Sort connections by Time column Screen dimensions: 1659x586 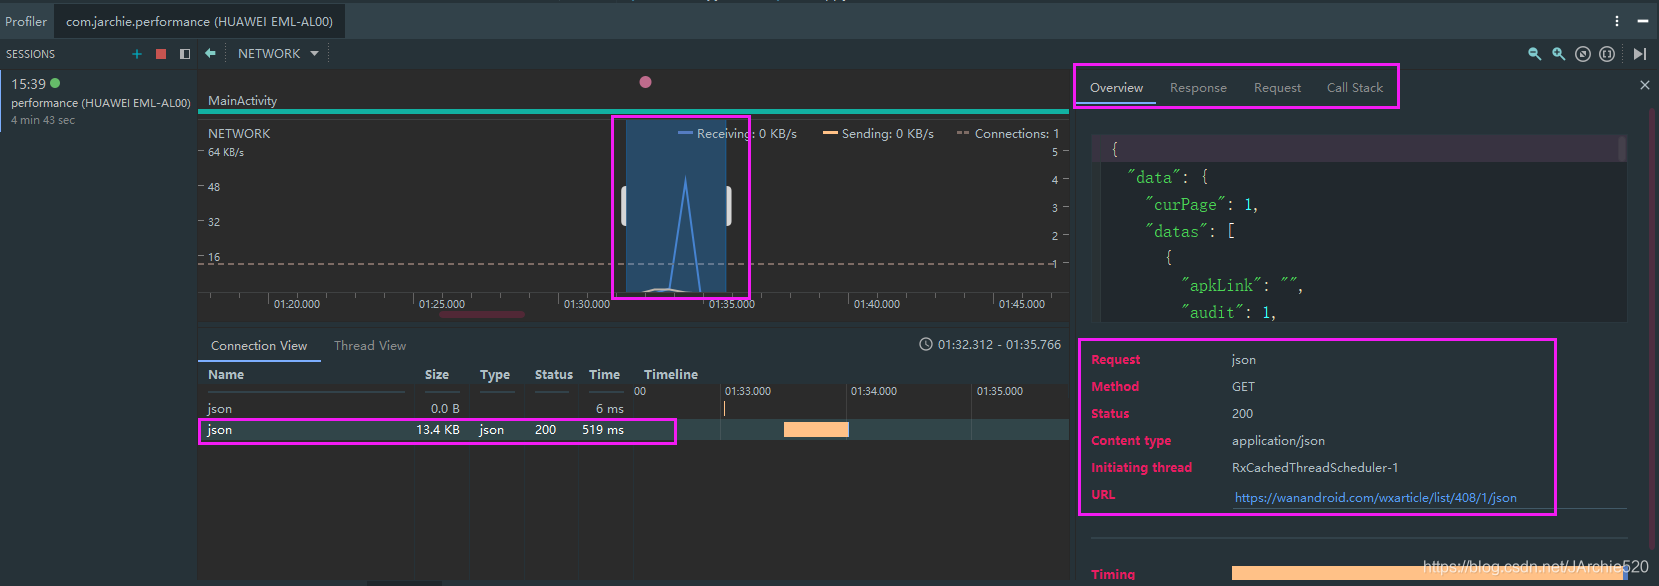click(x=604, y=375)
